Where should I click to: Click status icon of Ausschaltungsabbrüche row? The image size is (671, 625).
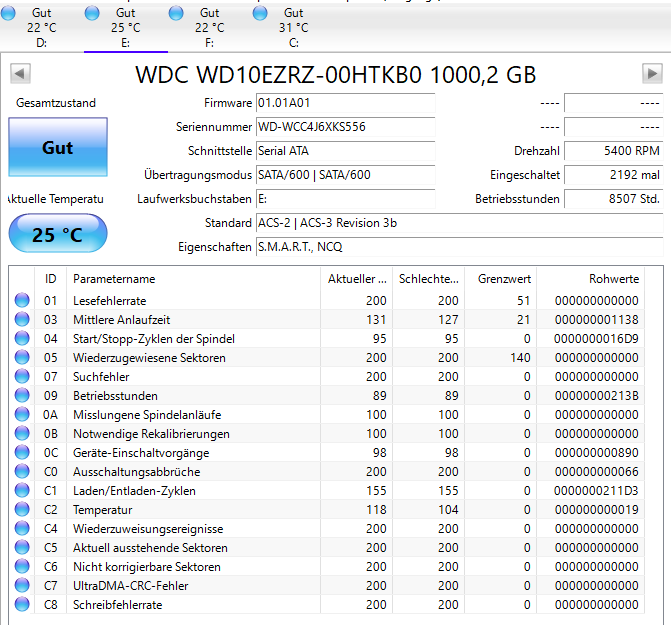point(22,471)
